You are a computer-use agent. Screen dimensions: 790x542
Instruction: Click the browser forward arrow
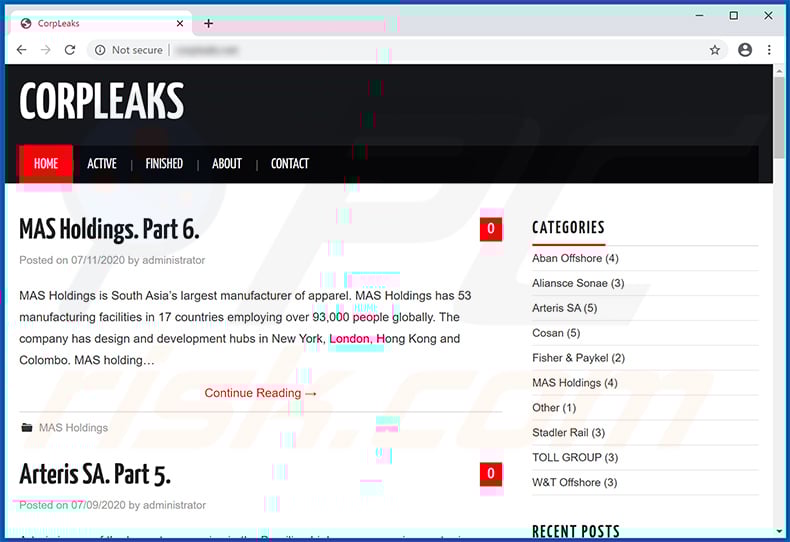pyautogui.click(x=45, y=50)
